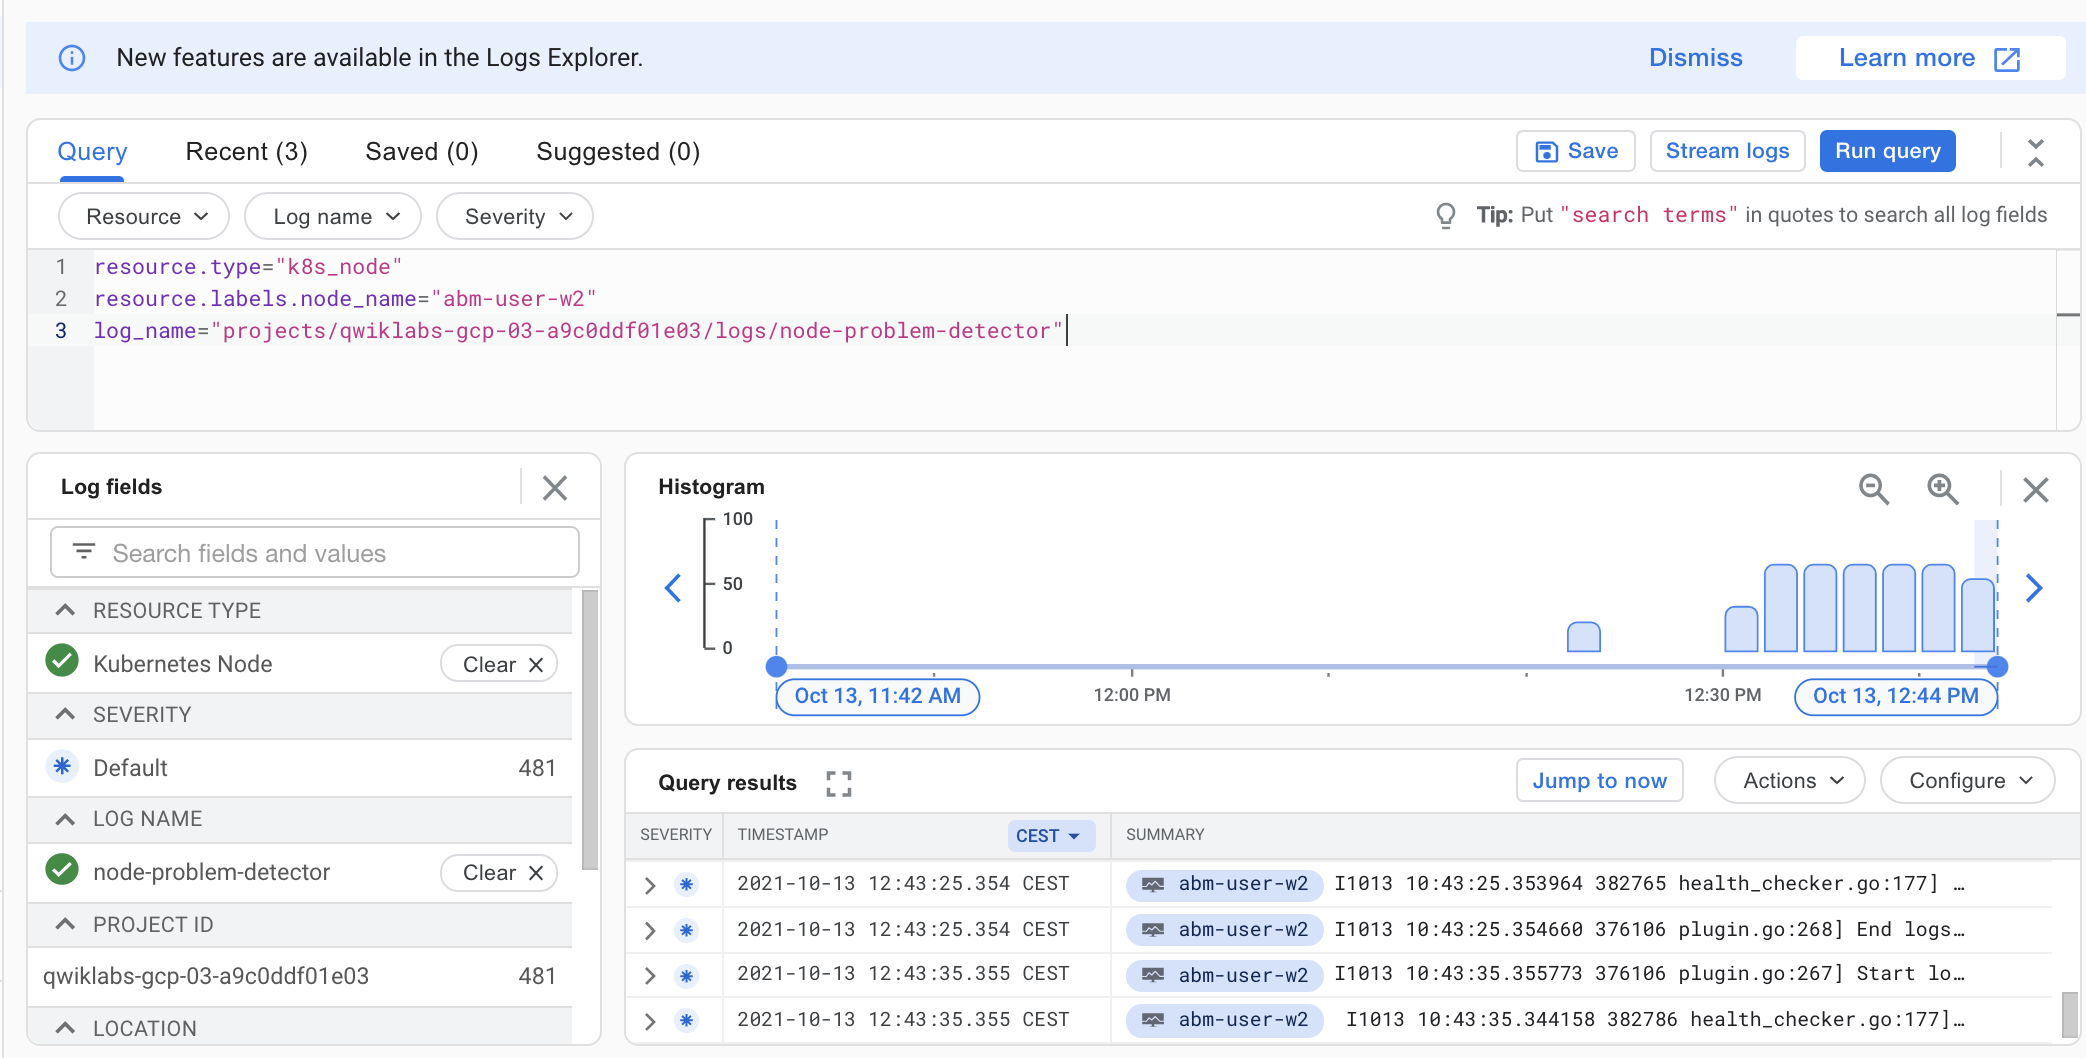Viewport: 2086px width, 1058px height.
Task: Collapse the PROJECT ID section
Action: point(66,924)
